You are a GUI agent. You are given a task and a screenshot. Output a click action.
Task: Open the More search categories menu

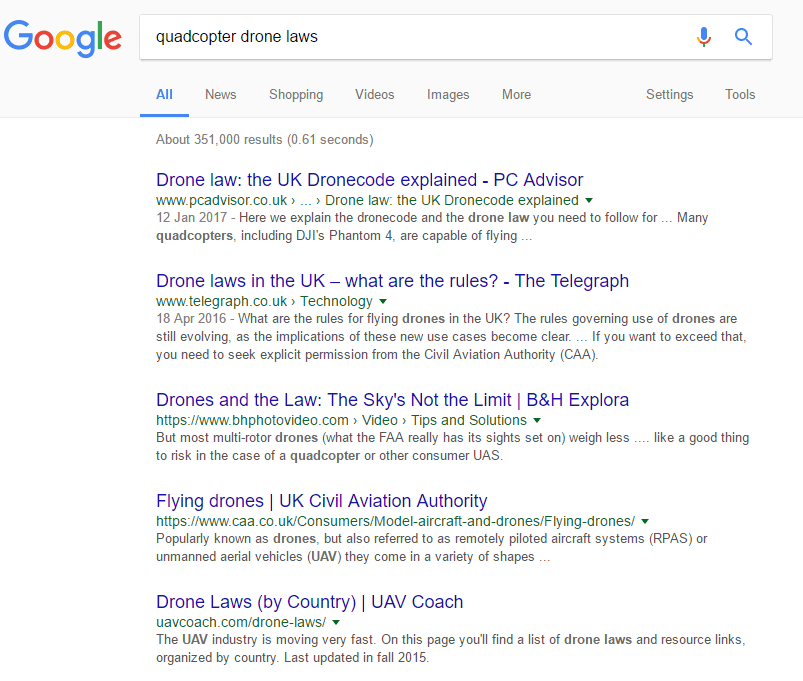point(516,94)
